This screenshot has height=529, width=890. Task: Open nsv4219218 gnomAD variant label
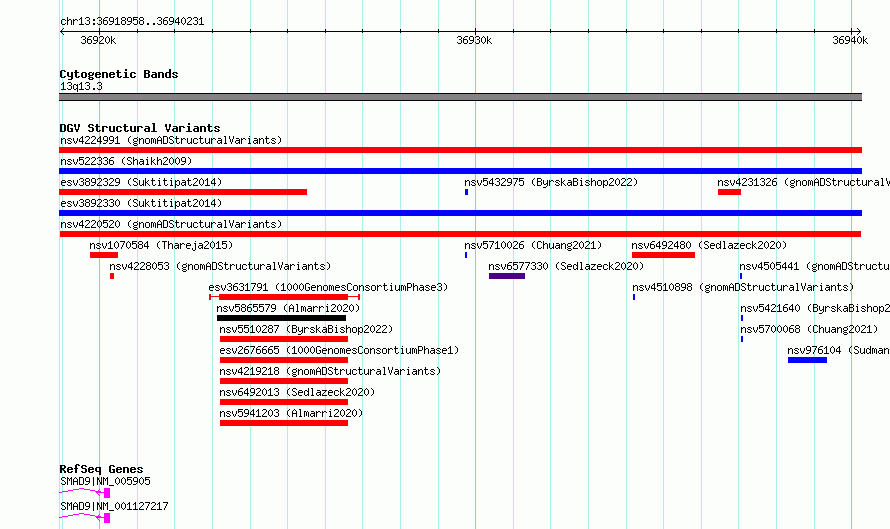pos(330,371)
